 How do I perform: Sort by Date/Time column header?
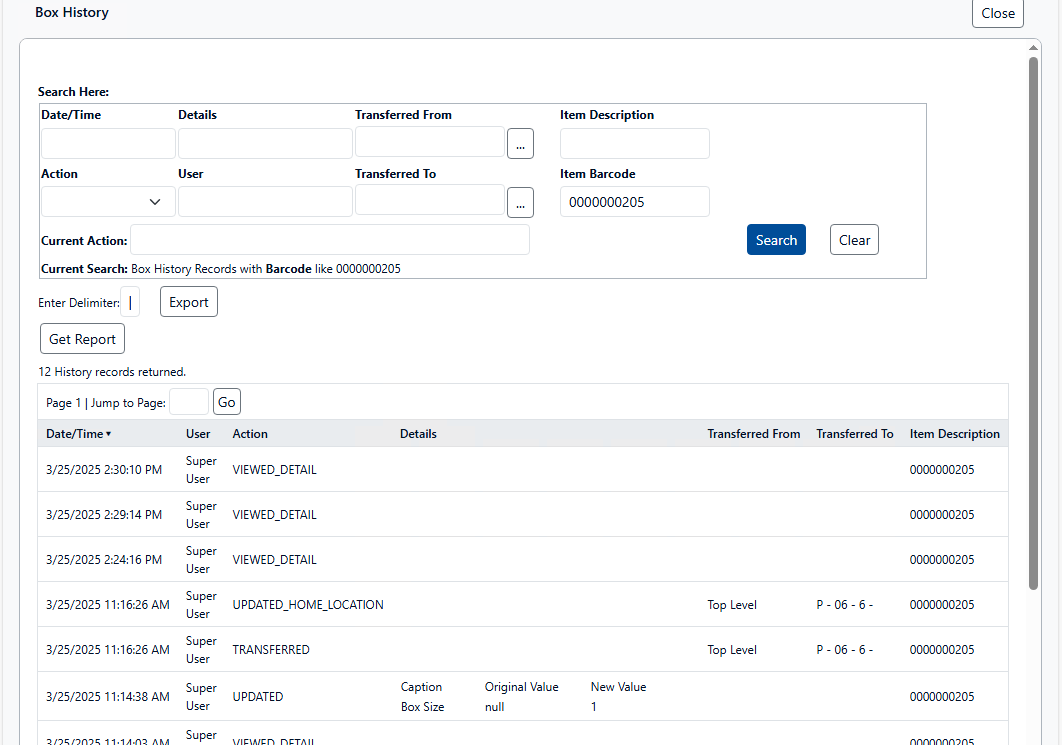[78, 434]
